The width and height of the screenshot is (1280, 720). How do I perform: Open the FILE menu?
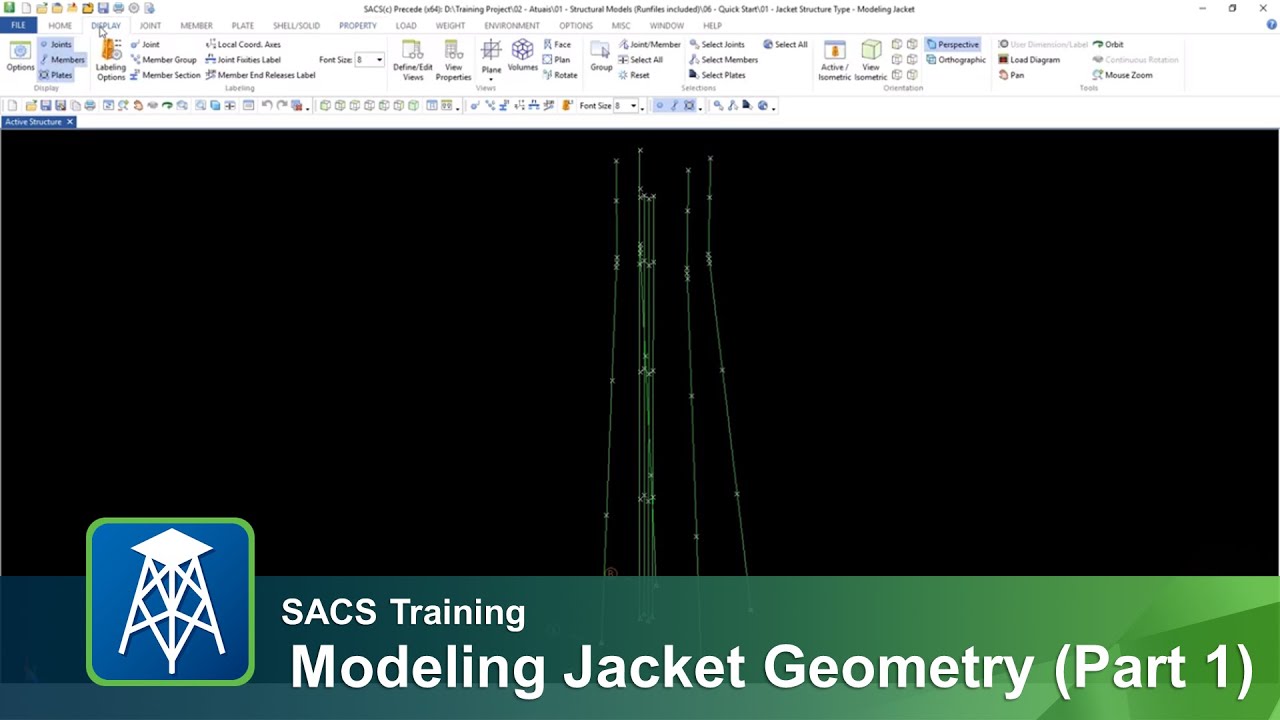tap(18, 25)
